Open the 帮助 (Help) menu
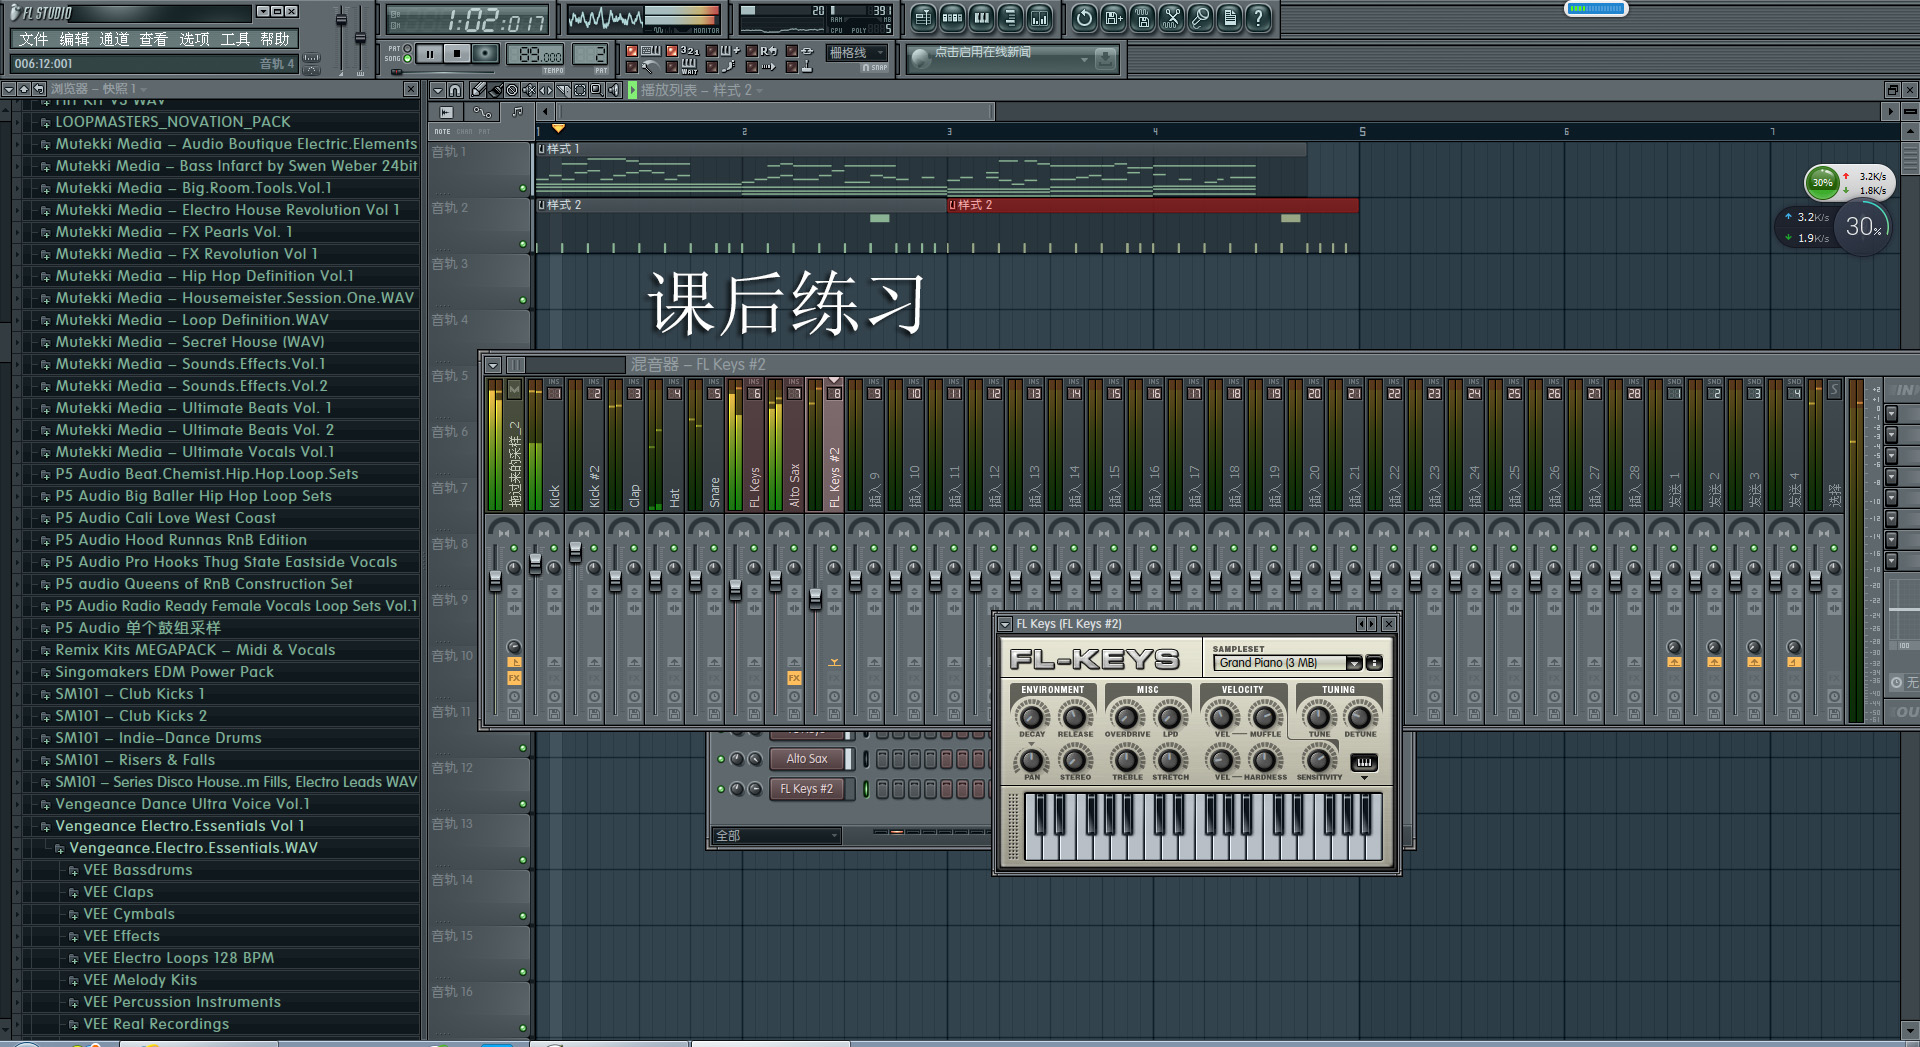This screenshot has width=1920, height=1047. coord(275,39)
